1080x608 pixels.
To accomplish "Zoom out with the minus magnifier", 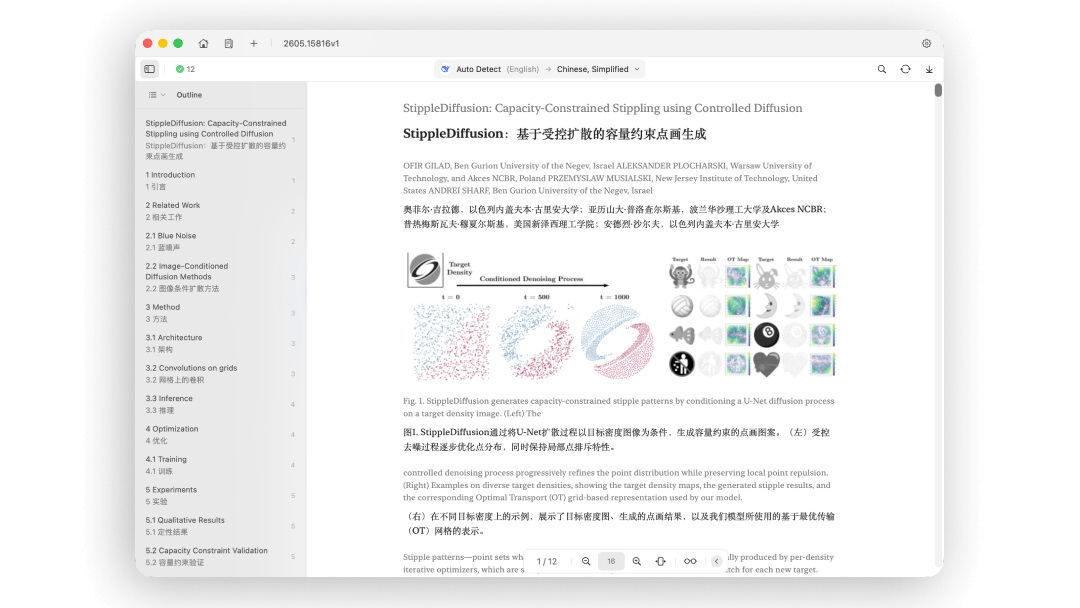I will point(585,561).
